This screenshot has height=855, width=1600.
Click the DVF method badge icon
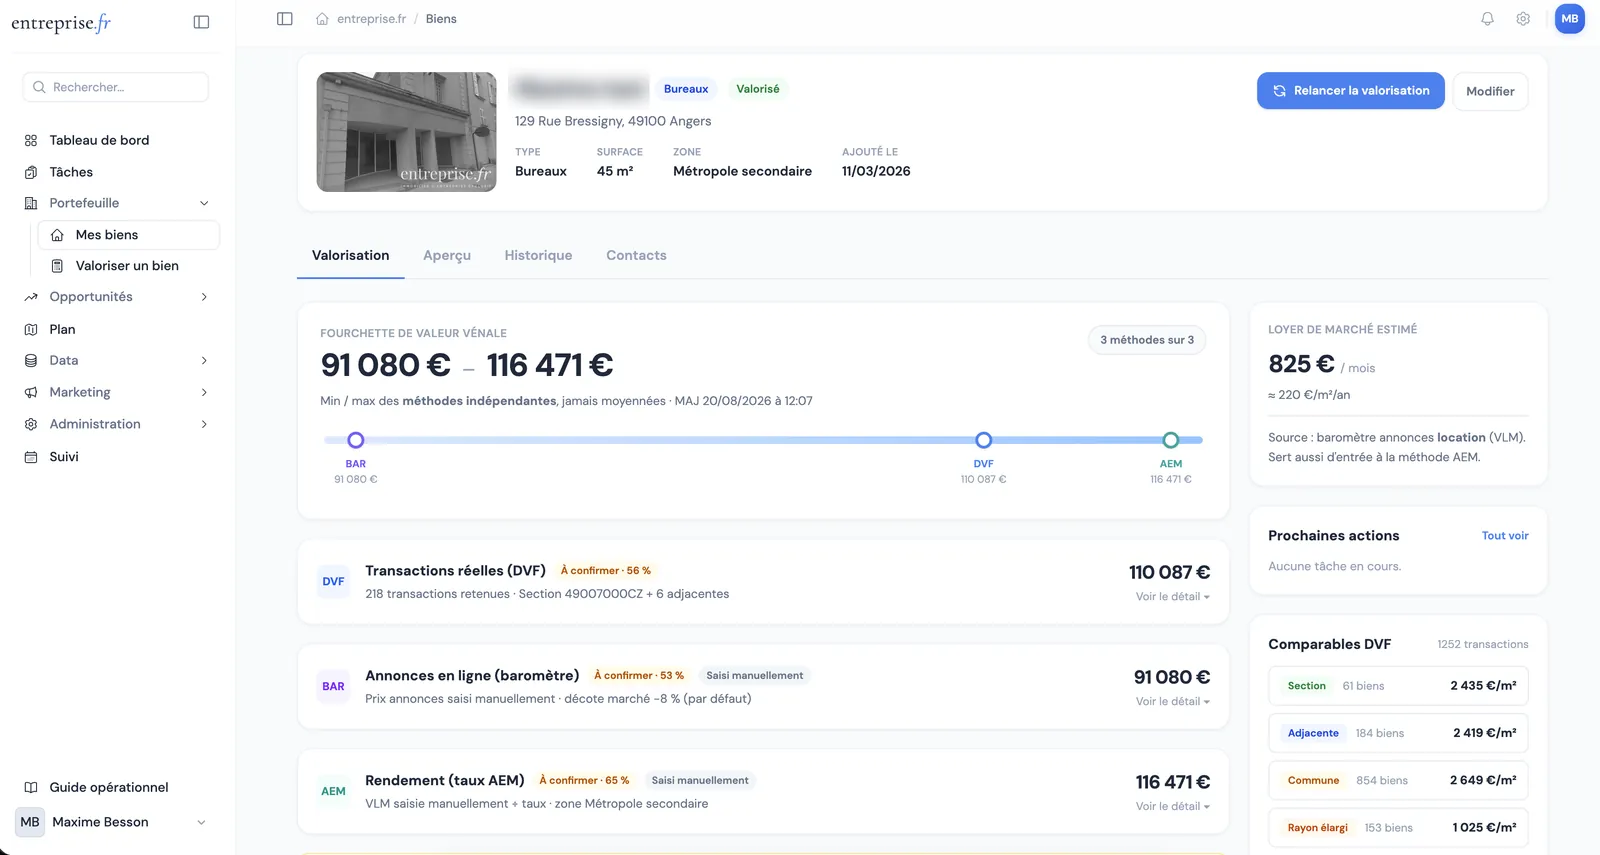(333, 581)
